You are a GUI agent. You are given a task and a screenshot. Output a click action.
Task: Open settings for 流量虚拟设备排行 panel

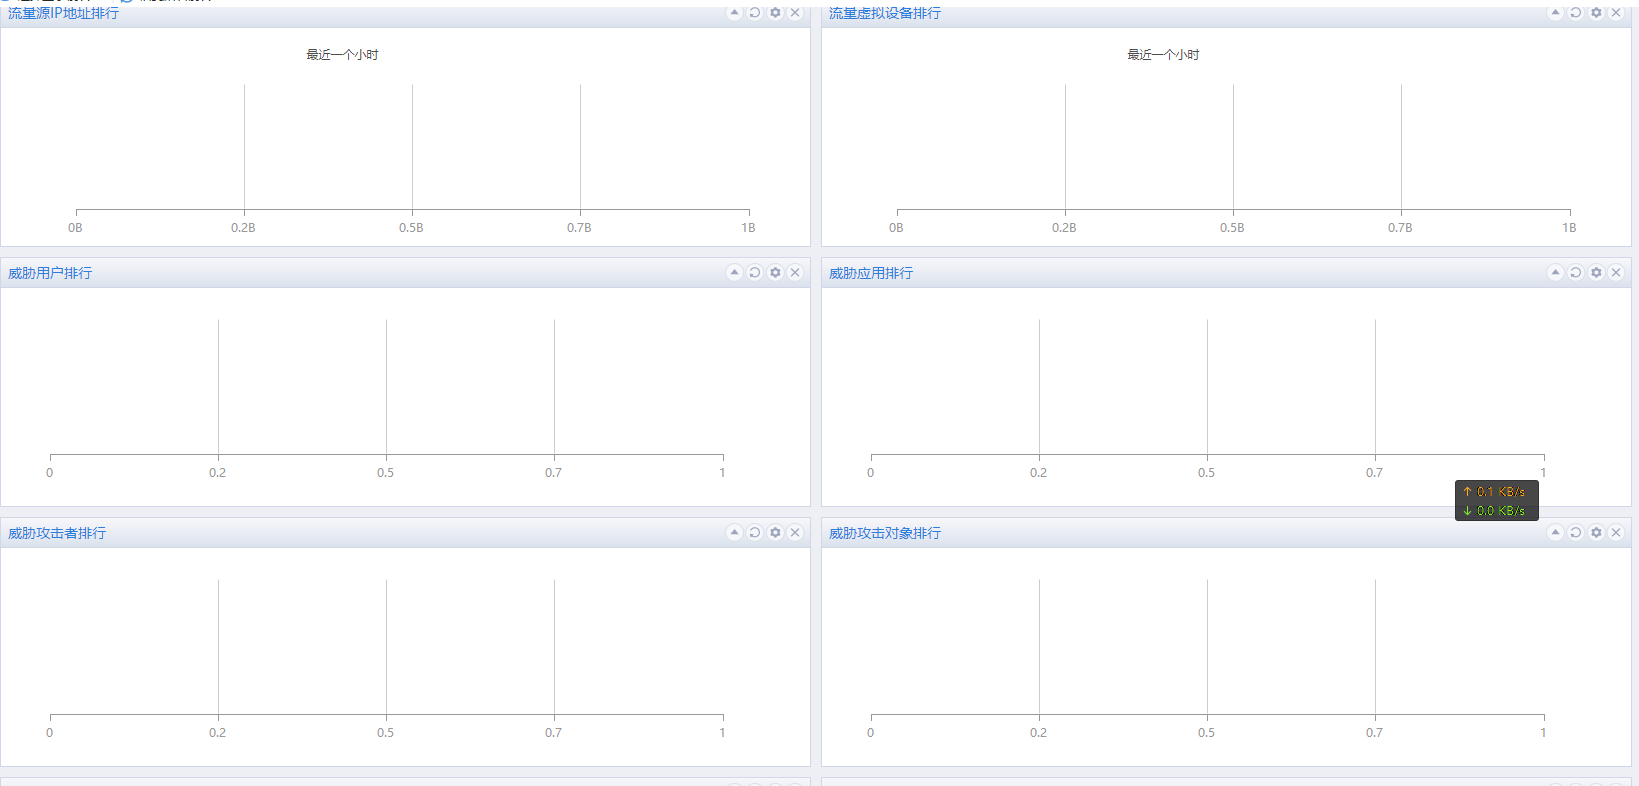pos(1596,12)
